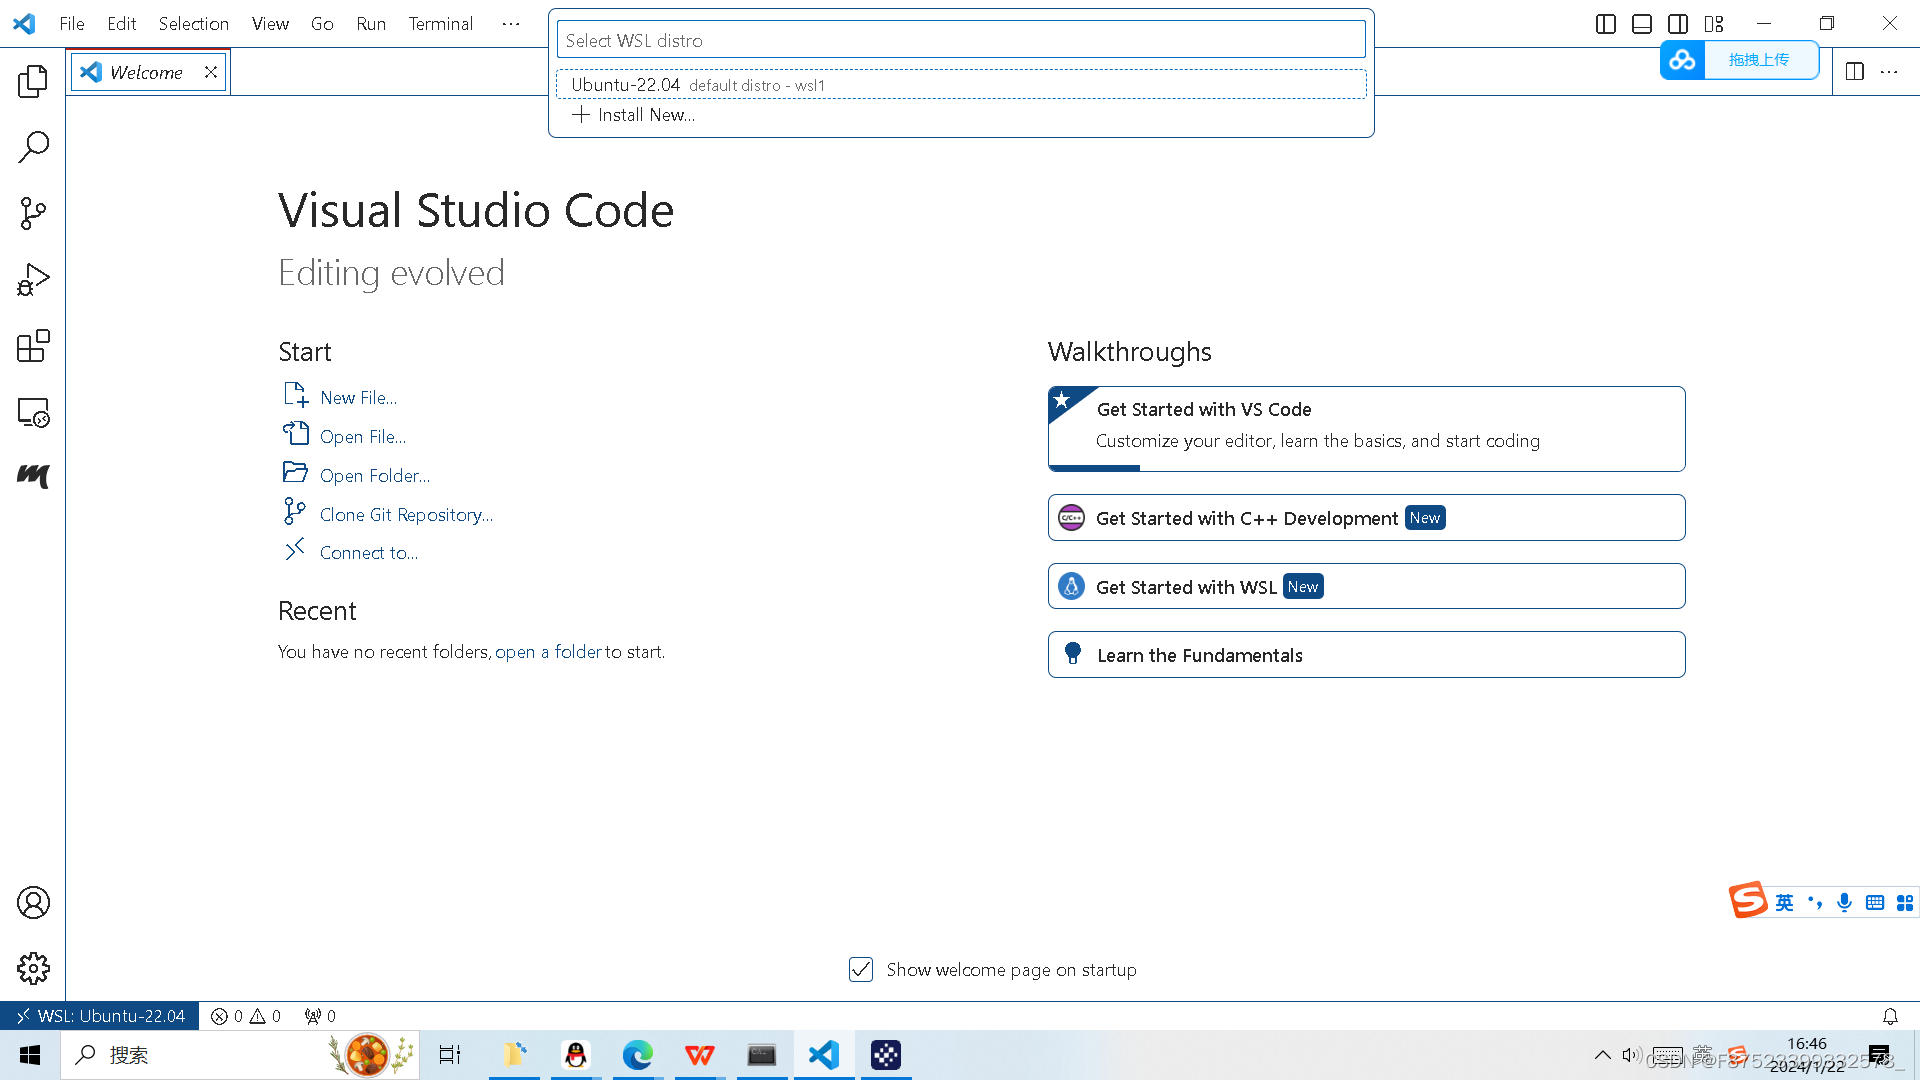Screen dimensions: 1920x1080
Task: Click the Open File... link
Action: pyautogui.click(x=363, y=436)
